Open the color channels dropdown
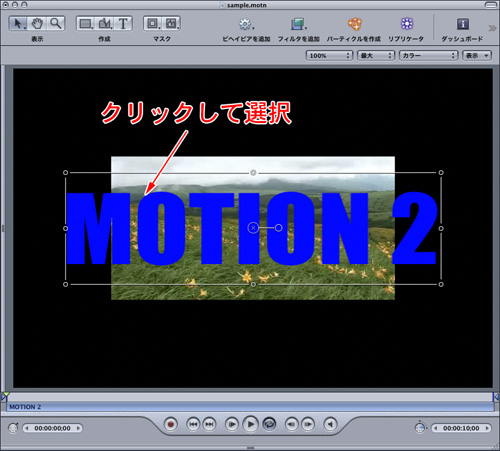The width and height of the screenshot is (500, 451). (x=428, y=55)
